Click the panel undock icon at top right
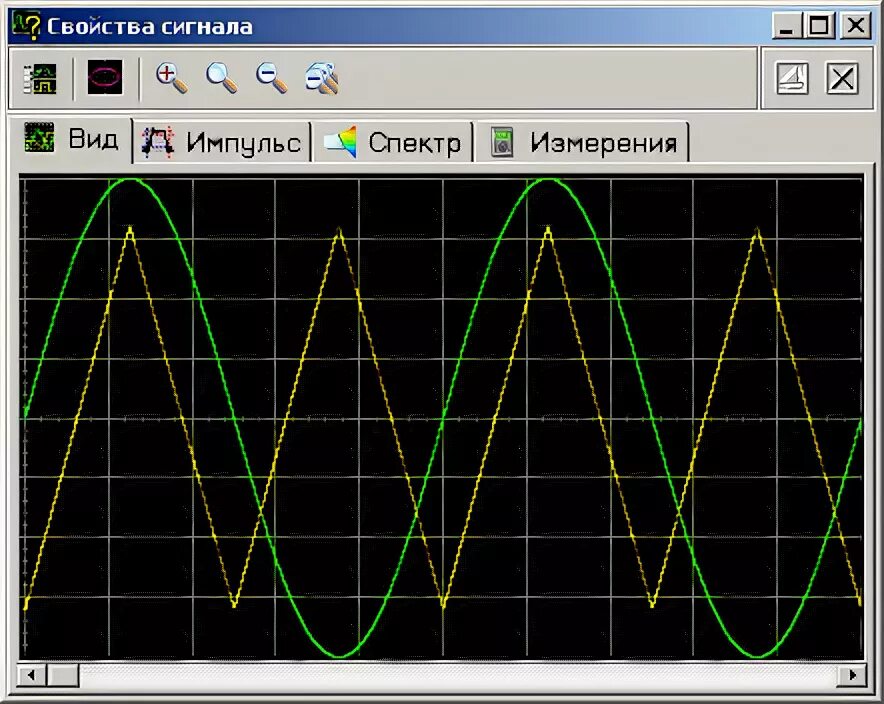This screenshot has height=704, width=884. click(x=792, y=78)
